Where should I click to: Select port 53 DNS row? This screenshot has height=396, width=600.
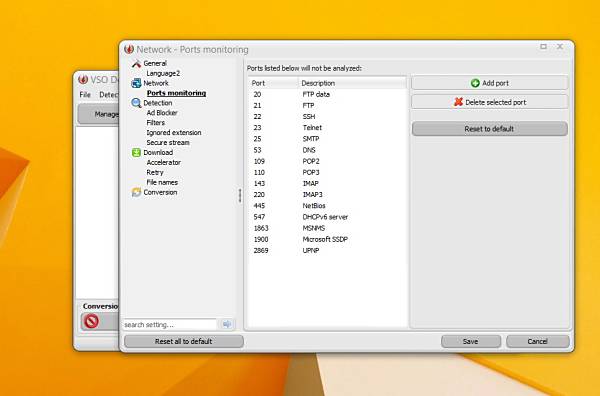point(327,150)
